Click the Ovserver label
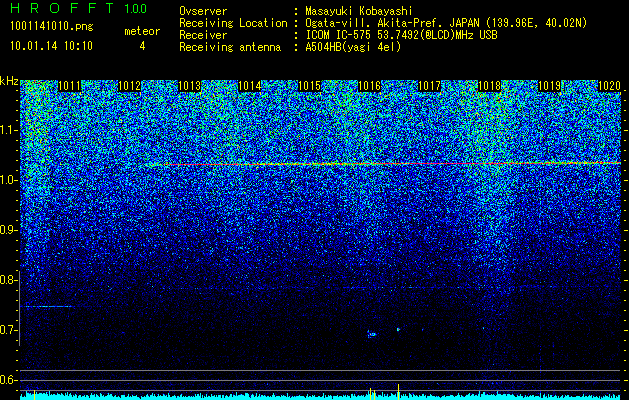Image resolution: width=629 pixels, height=400 pixels. click(203, 11)
